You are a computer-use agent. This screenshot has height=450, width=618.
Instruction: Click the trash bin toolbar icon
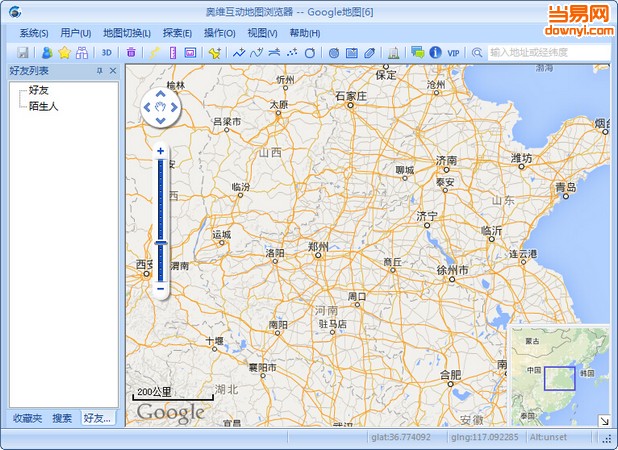(x=131, y=52)
